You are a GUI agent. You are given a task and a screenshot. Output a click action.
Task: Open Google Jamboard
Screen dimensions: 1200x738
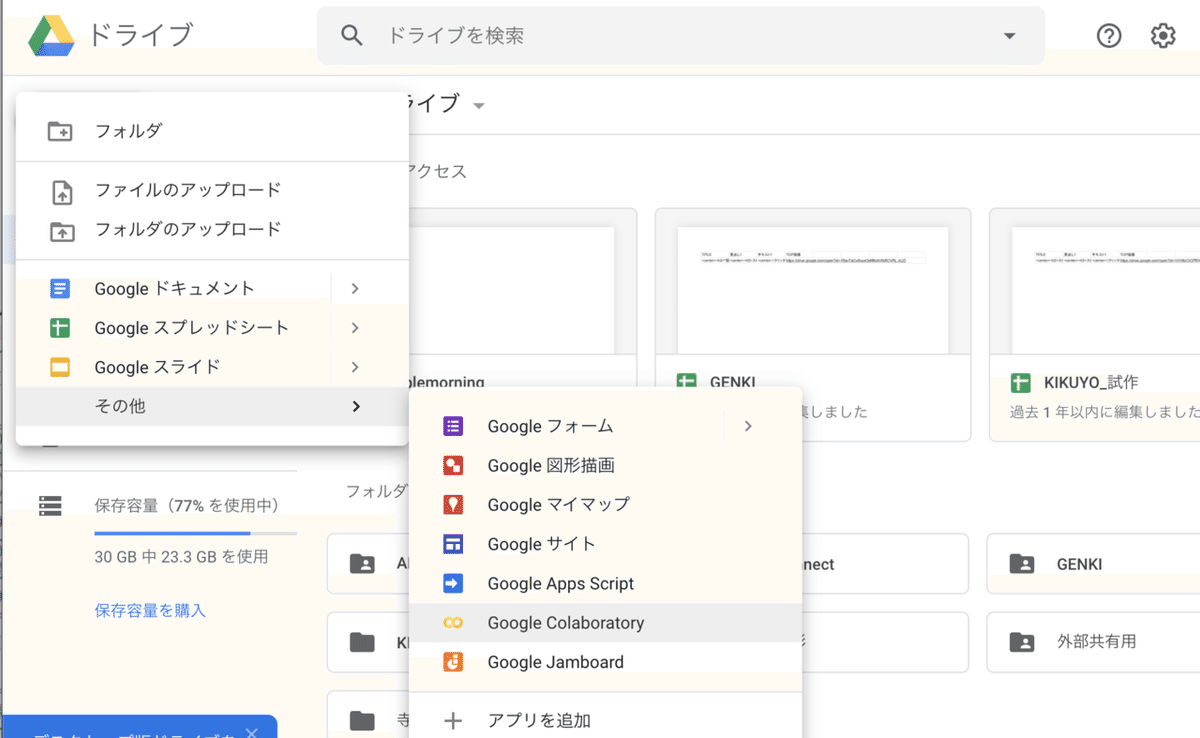(x=554, y=661)
